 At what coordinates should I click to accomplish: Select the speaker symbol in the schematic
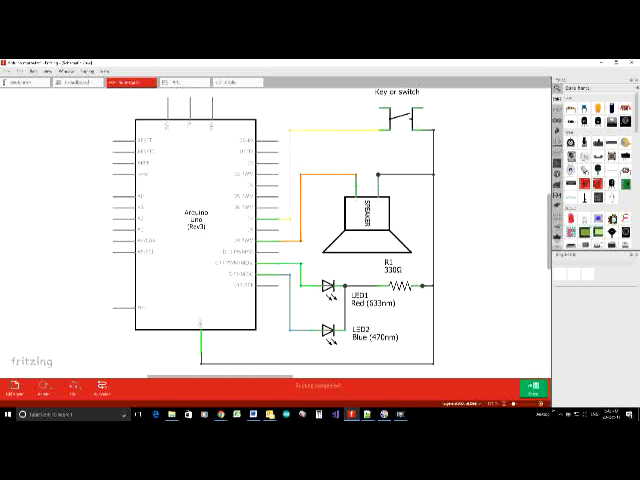pos(367,224)
